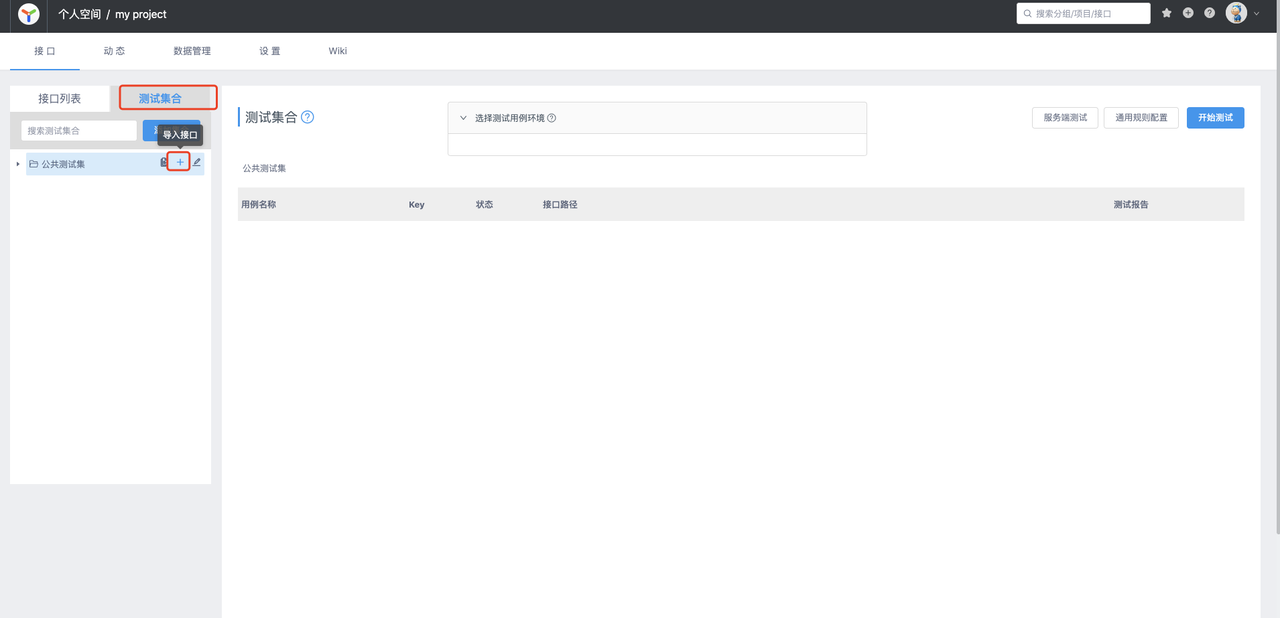The height and width of the screenshot is (618, 1280).
Task: Click the YApi logo icon
Action: click(30, 14)
